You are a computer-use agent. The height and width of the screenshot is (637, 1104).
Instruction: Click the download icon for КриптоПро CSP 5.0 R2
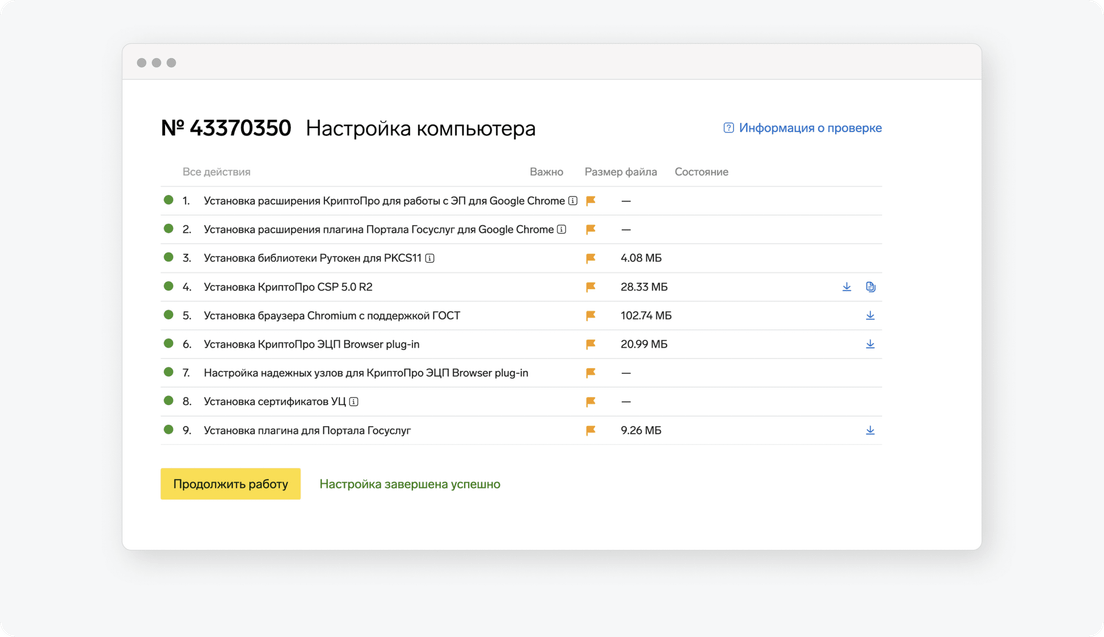pos(847,287)
